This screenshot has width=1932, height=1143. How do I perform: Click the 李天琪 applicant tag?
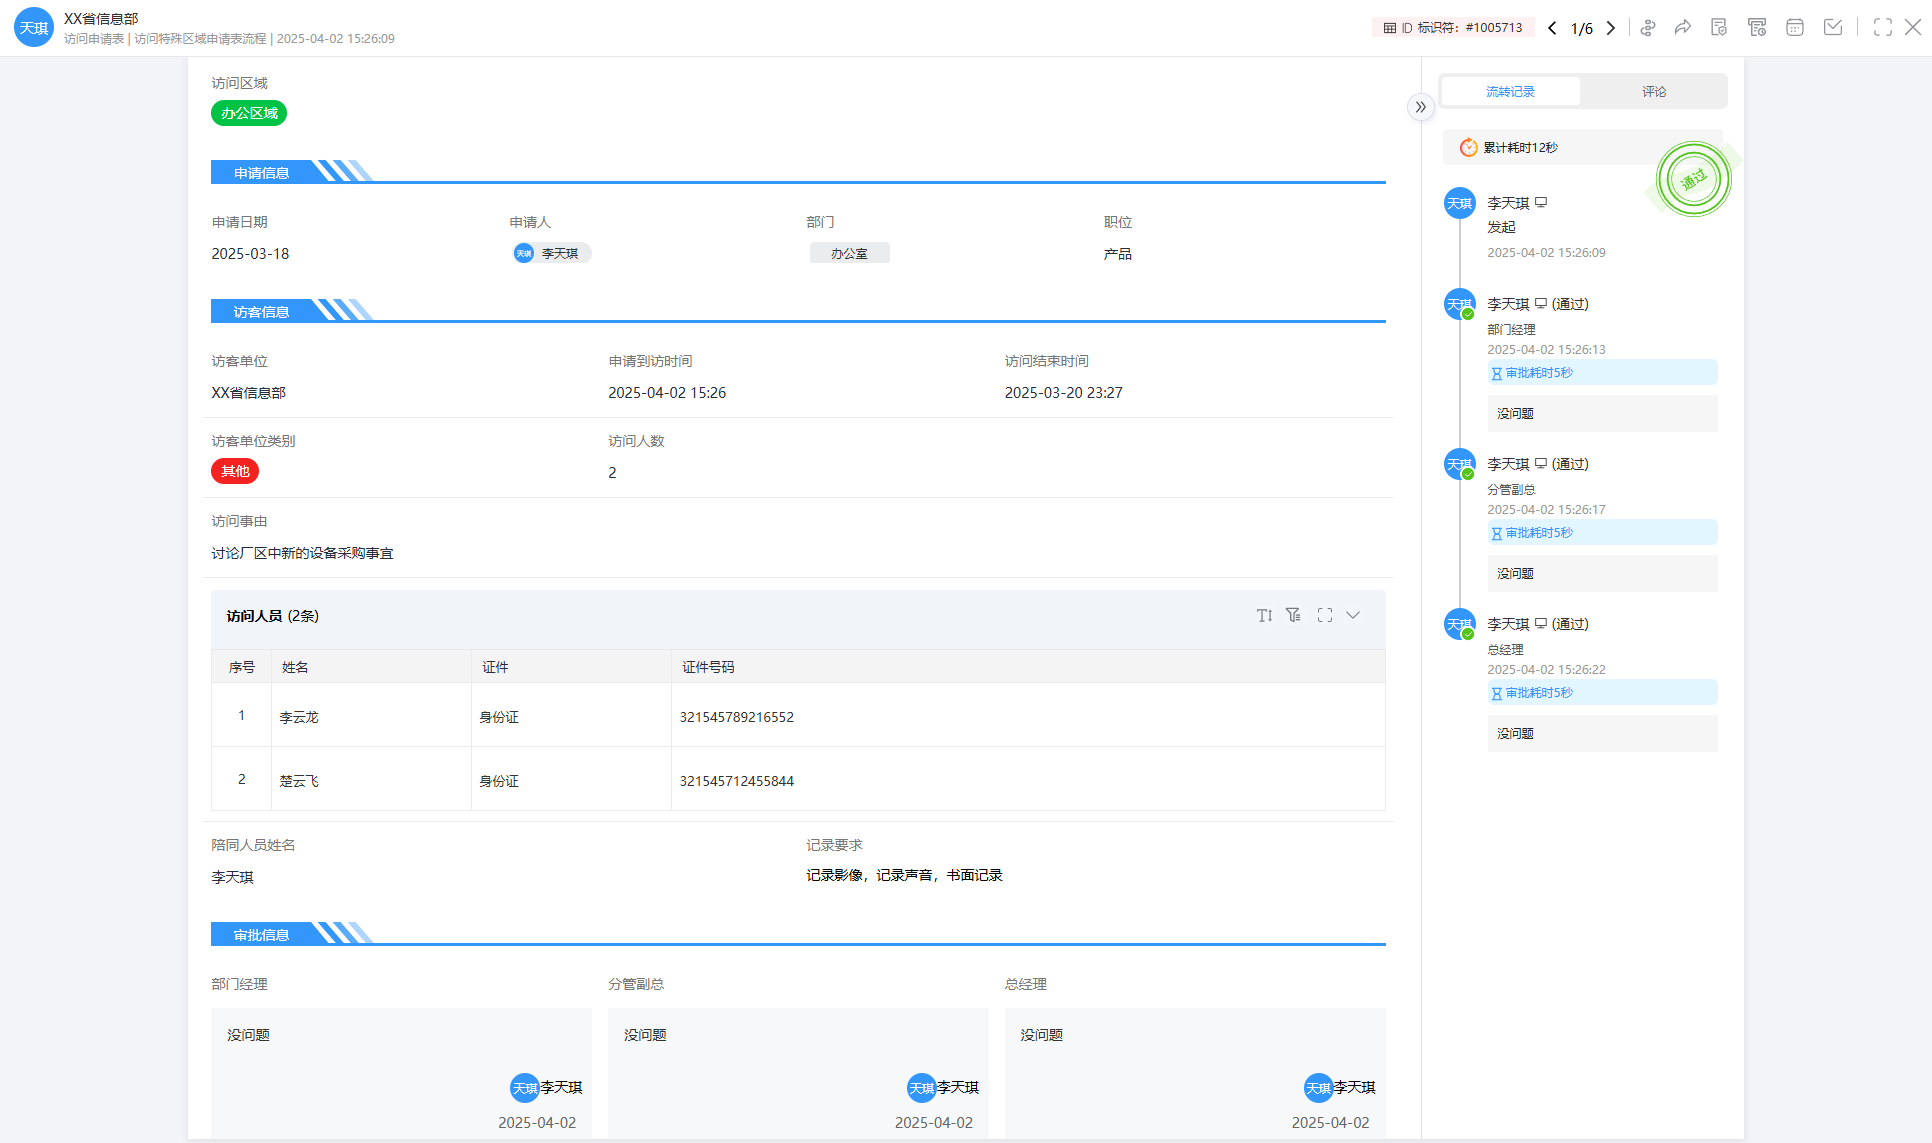pos(551,253)
